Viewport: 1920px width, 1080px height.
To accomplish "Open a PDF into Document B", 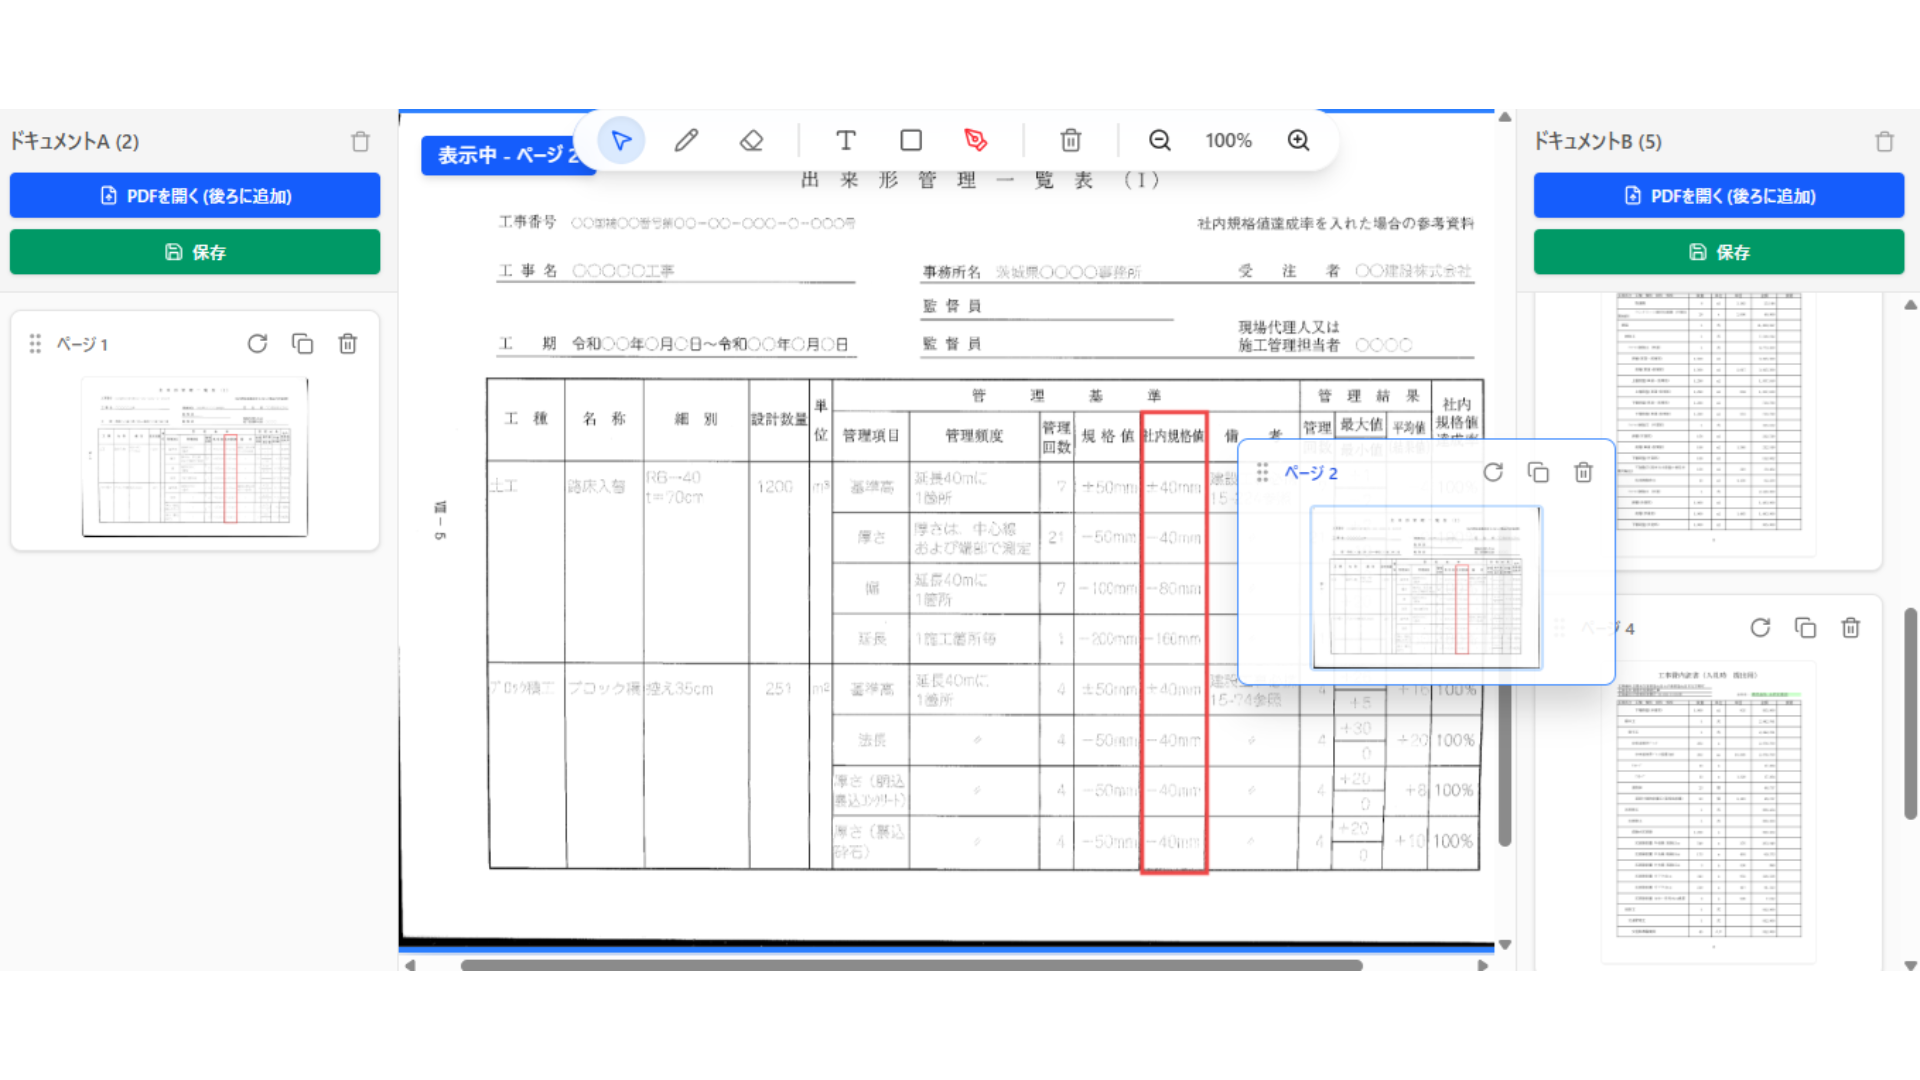I will click(x=1719, y=196).
